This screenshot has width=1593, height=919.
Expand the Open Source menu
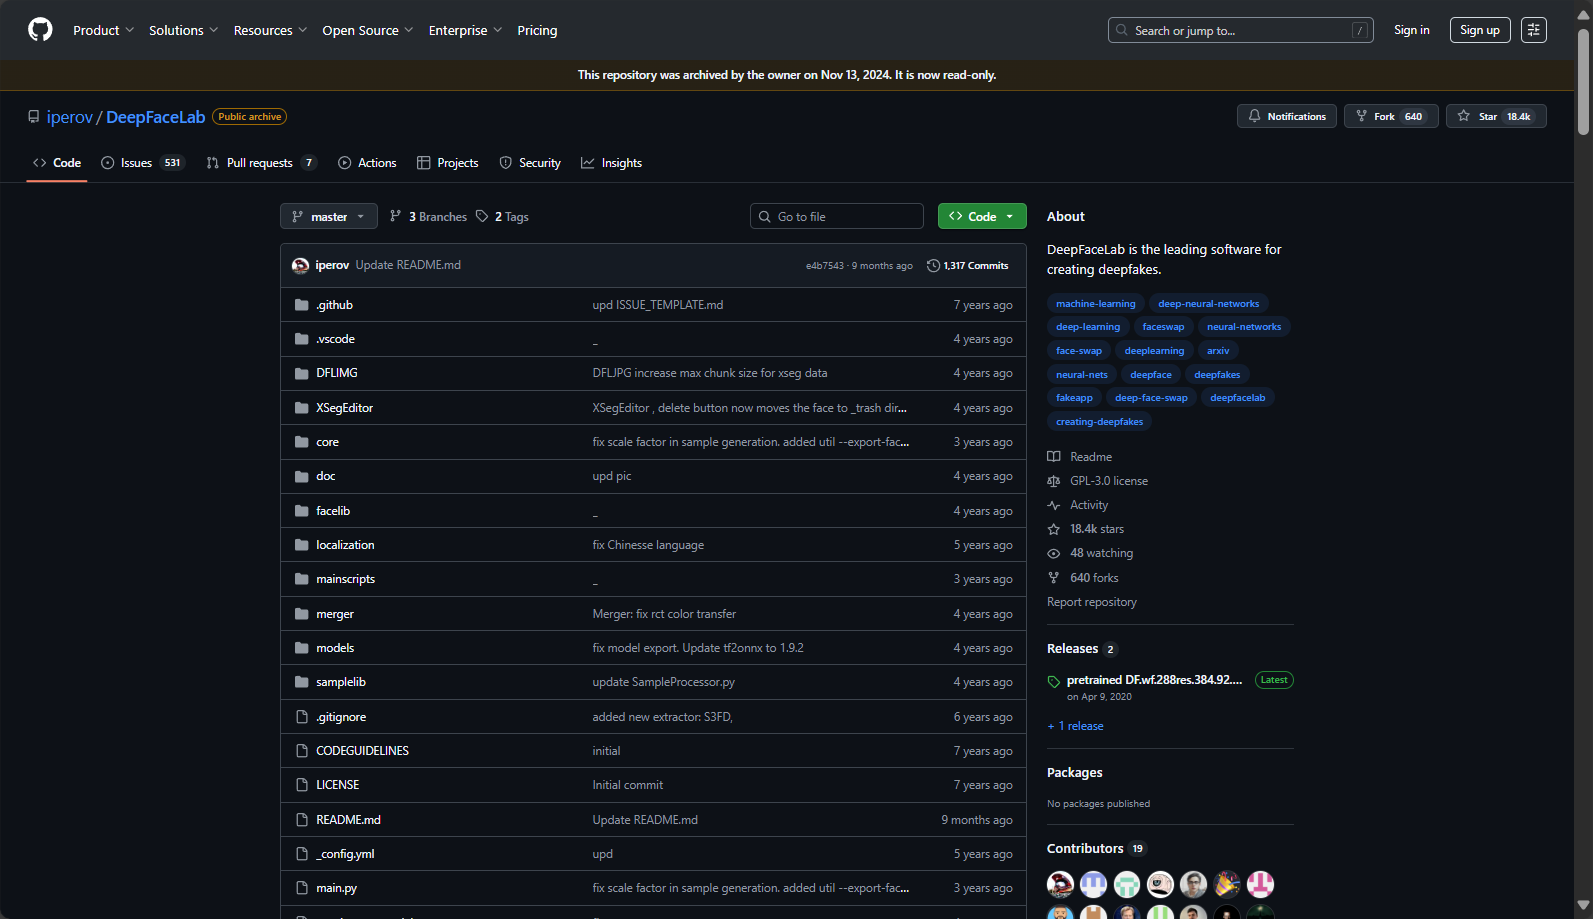click(x=367, y=30)
